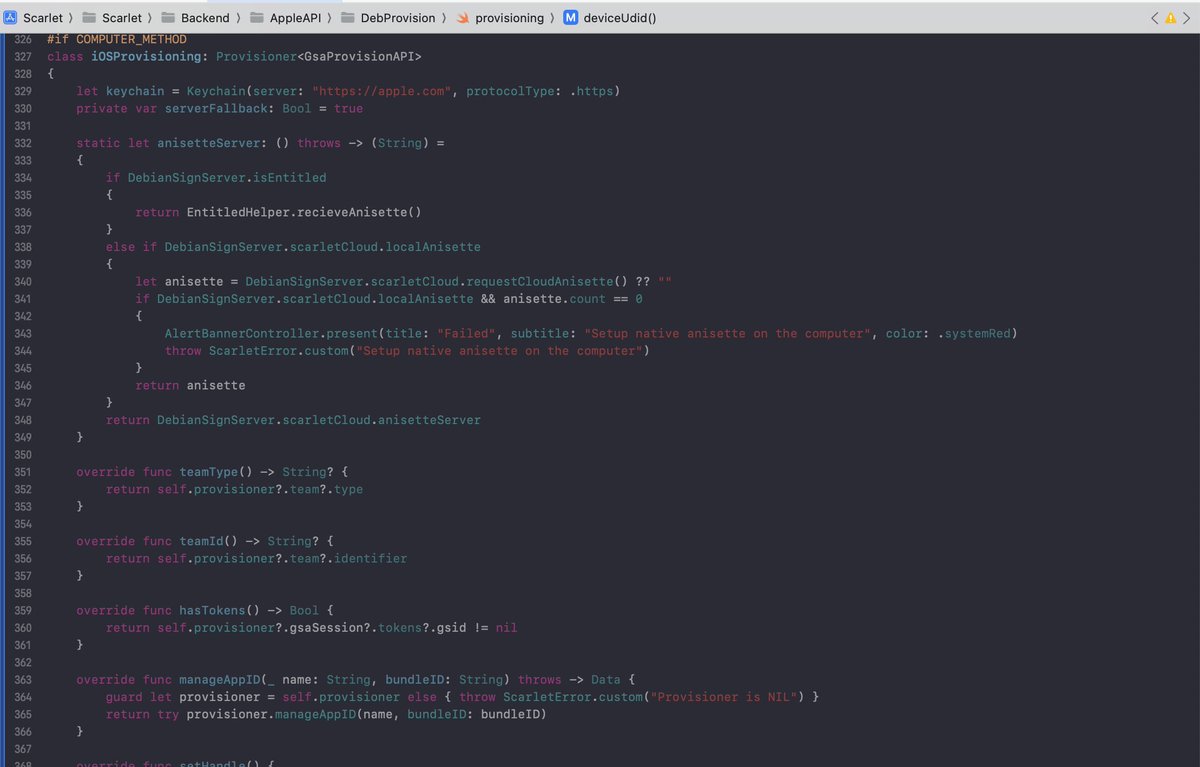Click 'return anisette' on line 346
Image resolution: width=1200 pixels, height=767 pixels.
pos(190,385)
